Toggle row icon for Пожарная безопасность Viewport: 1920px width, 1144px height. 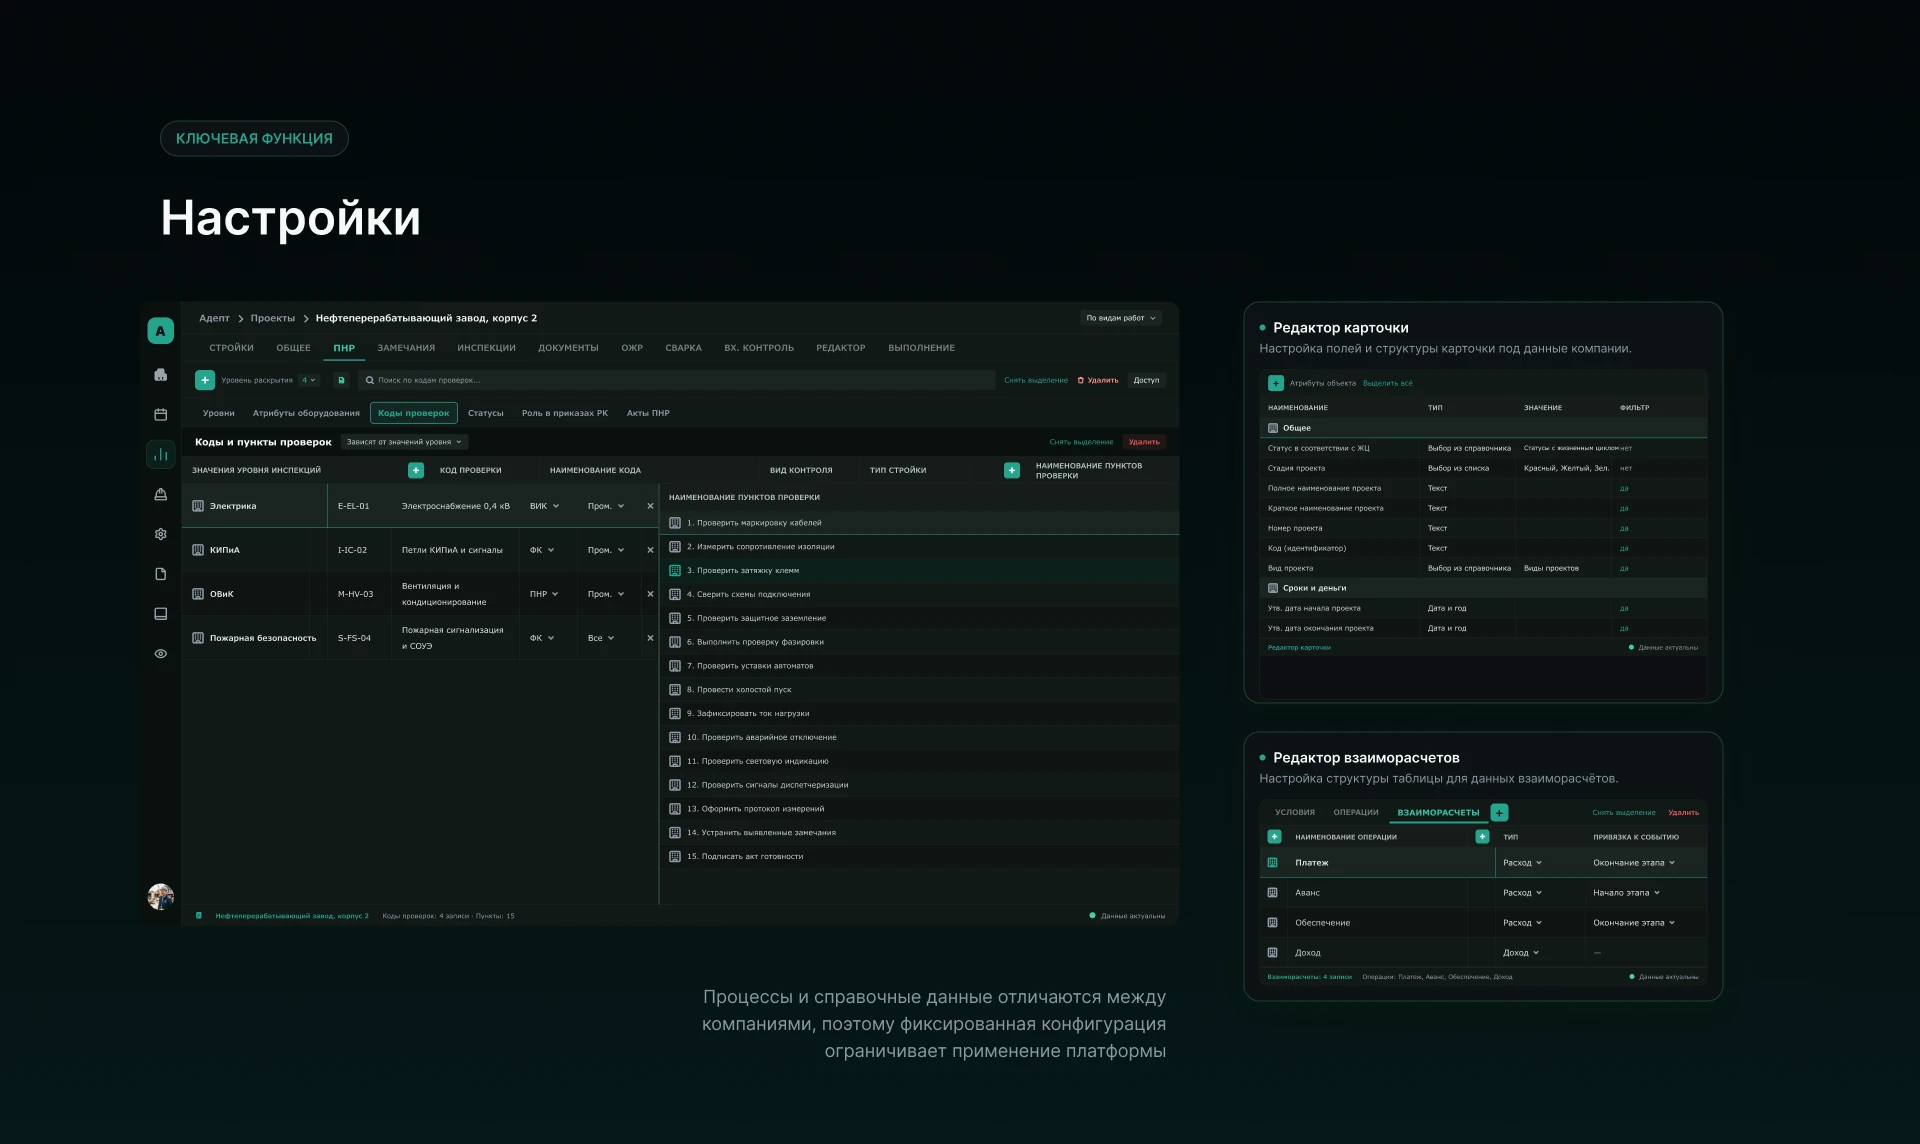[x=198, y=638]
